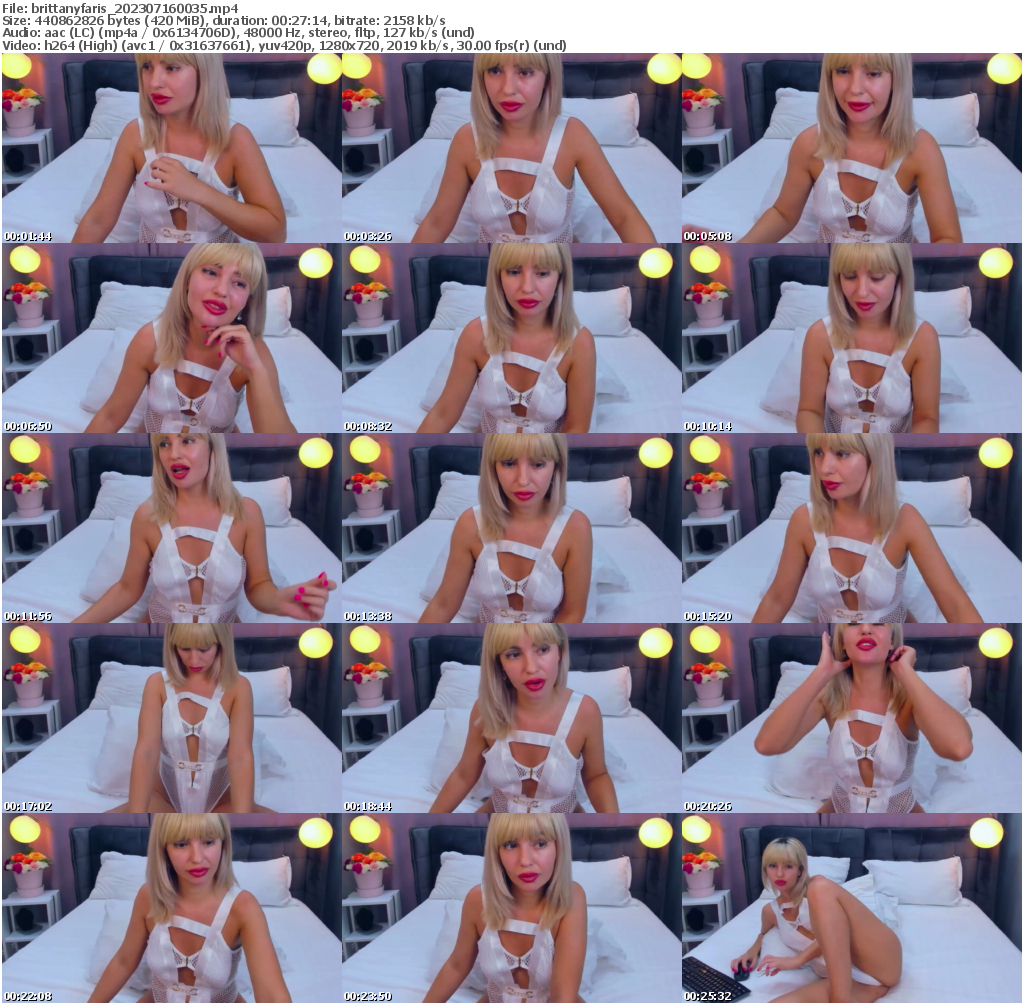Click the final thumbnail at 00:25:32
This screenshot has height=1003, width=1024.
[x=853, y=905]
